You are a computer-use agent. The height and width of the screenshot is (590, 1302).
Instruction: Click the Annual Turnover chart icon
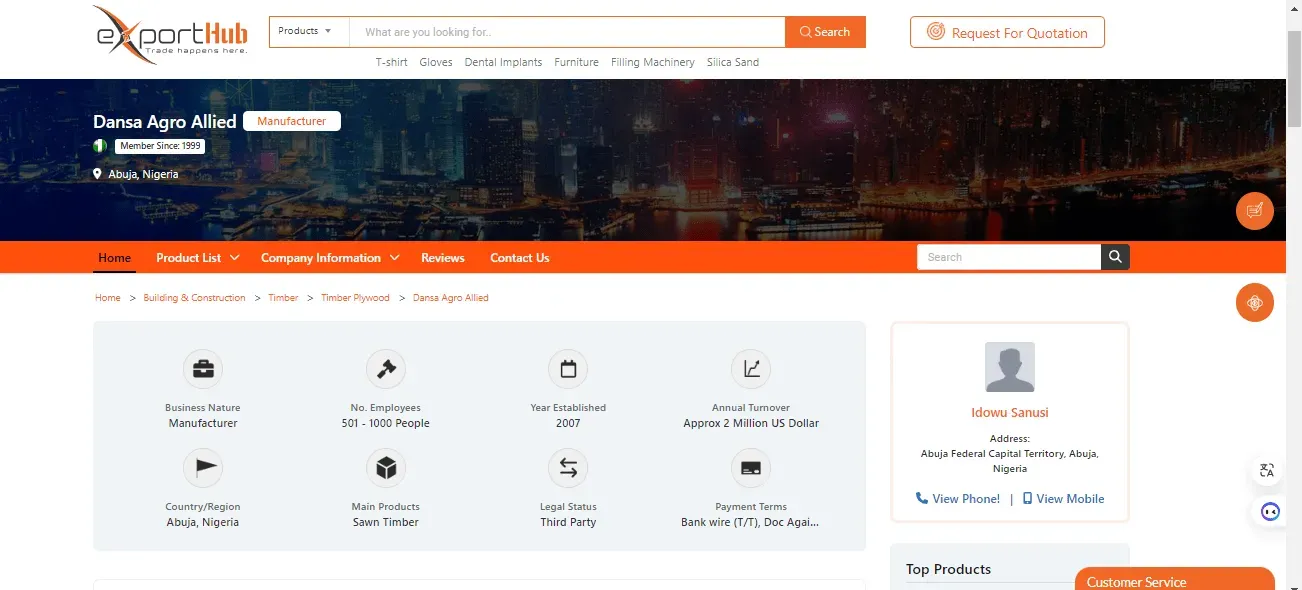(751, 369)
